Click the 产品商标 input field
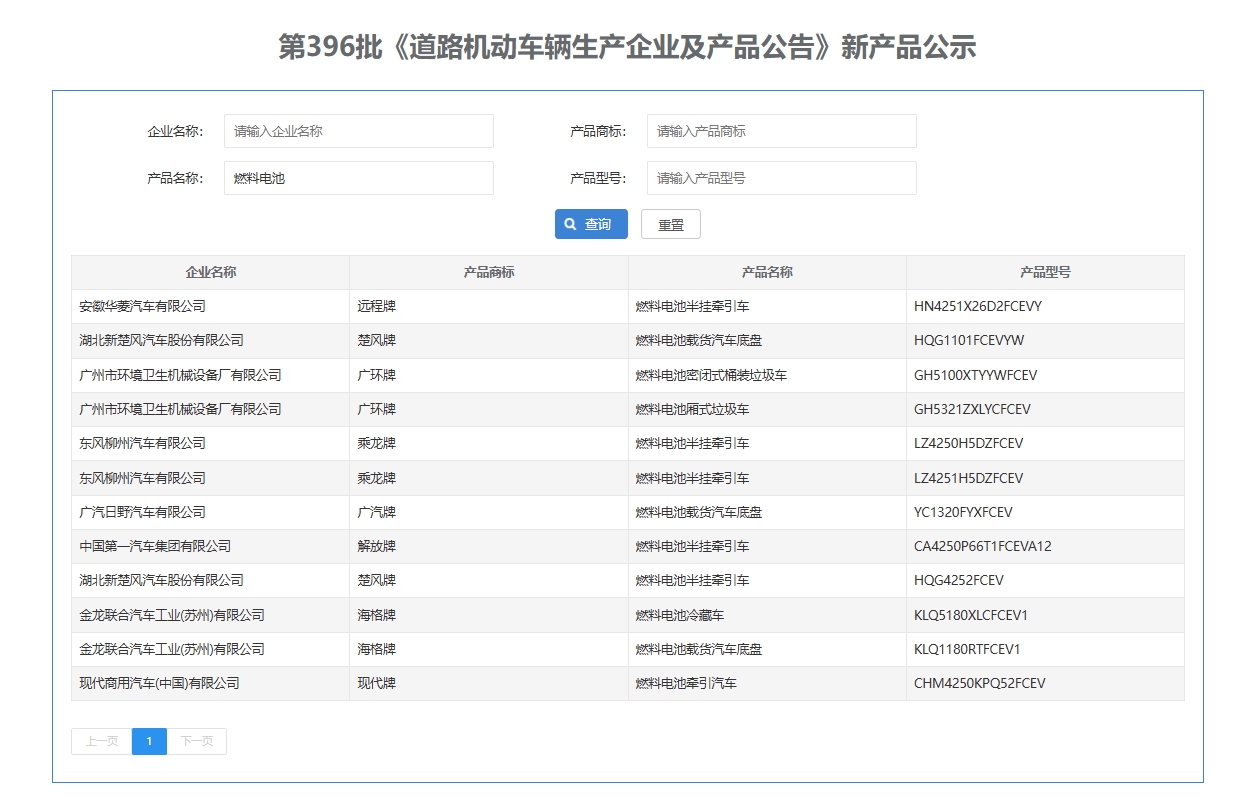Viewport: 1237px width, 798px height. coord(781,131)
